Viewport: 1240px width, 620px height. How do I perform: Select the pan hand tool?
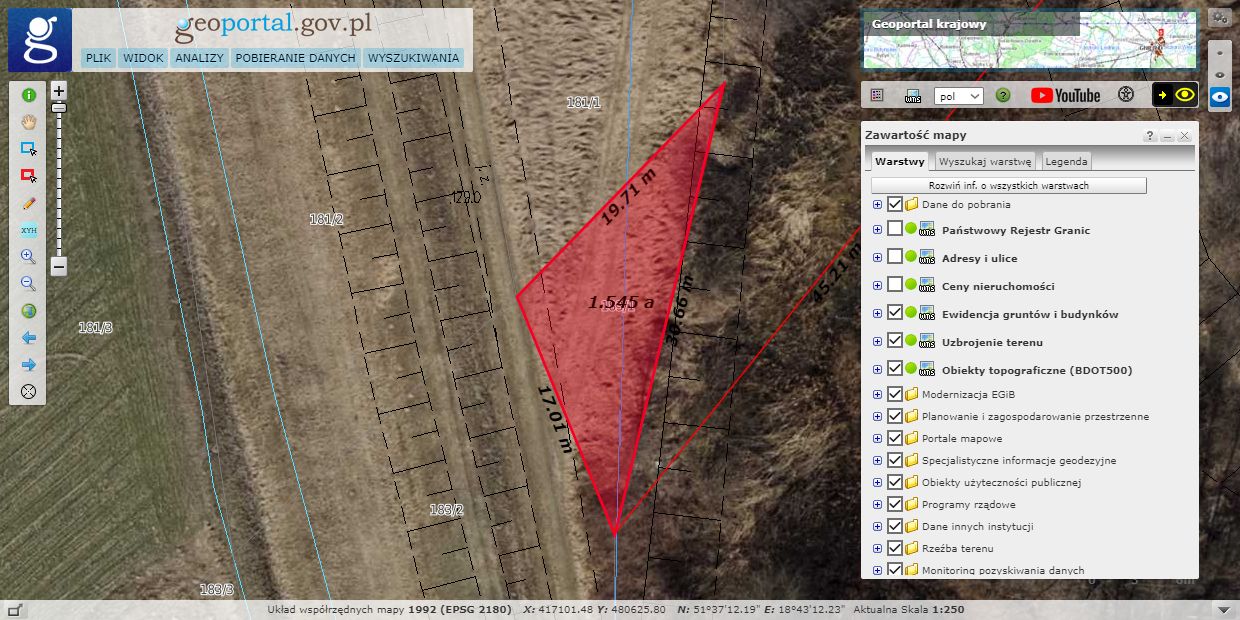(x=28, y=122)
